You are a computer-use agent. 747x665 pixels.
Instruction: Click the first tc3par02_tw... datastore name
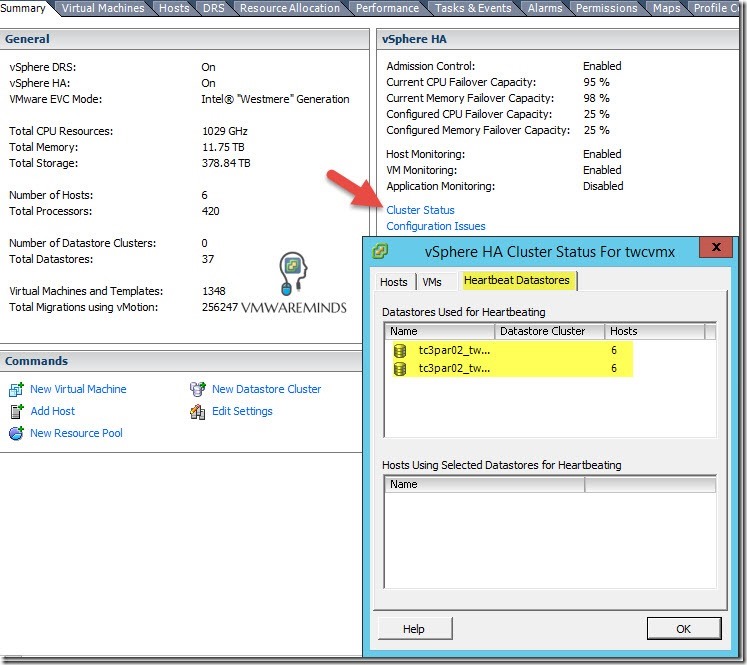[454, 351]
